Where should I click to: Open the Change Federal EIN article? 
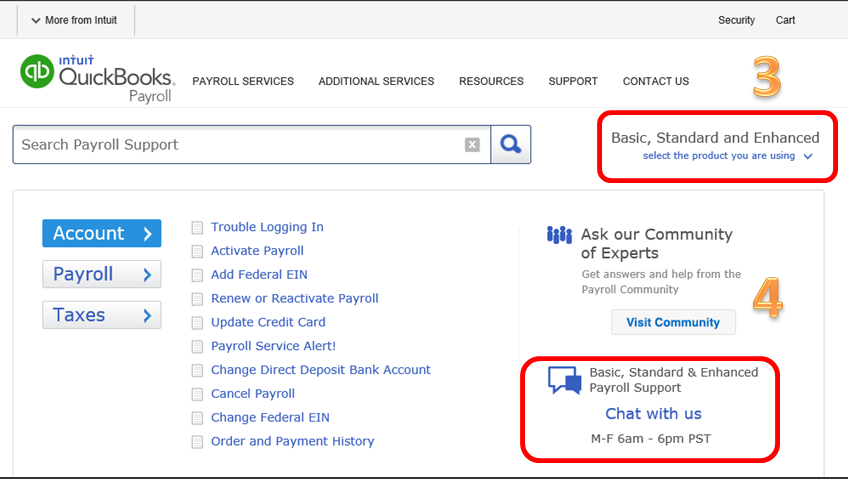point(270,417)
